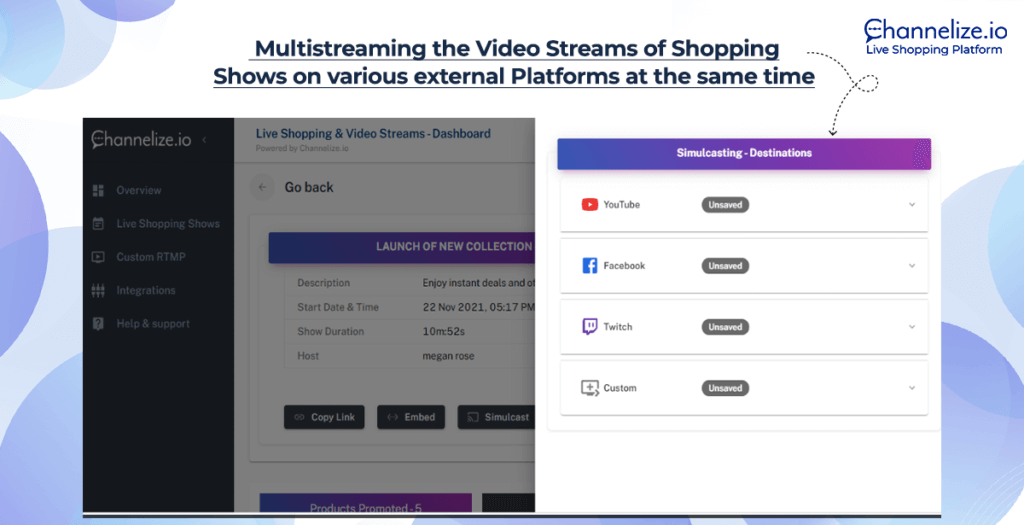This screenshot has height=525, width=1024.
Task: Click the YouTube logo icon
Action: 590,204
